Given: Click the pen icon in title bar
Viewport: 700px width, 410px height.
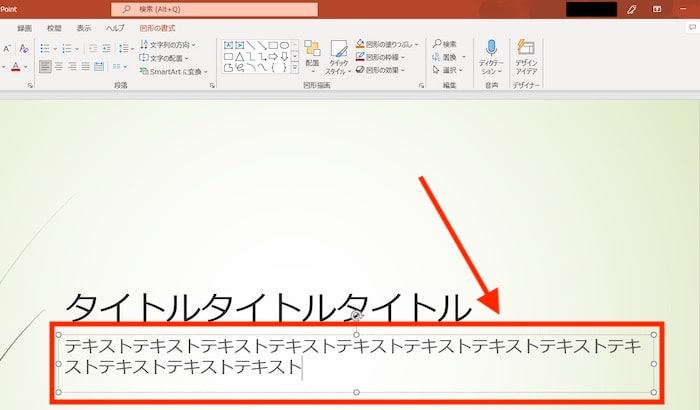Looking at the screenshot, I should [x=631, y=9].
